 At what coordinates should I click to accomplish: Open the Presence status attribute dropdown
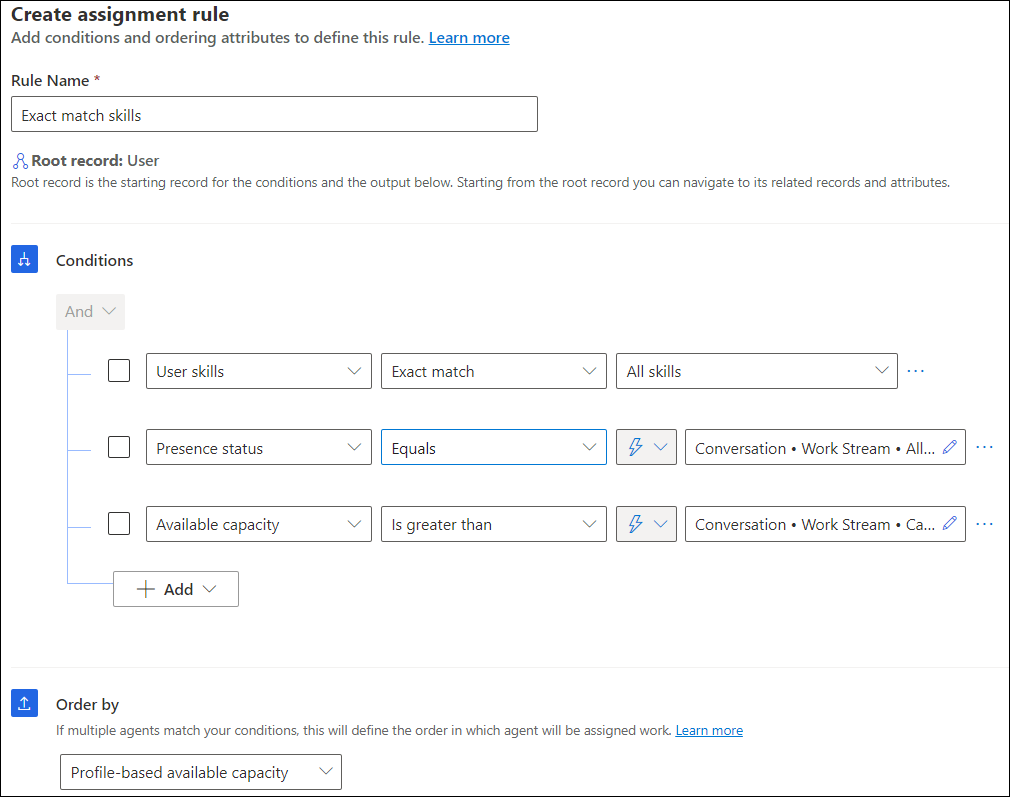259,447
